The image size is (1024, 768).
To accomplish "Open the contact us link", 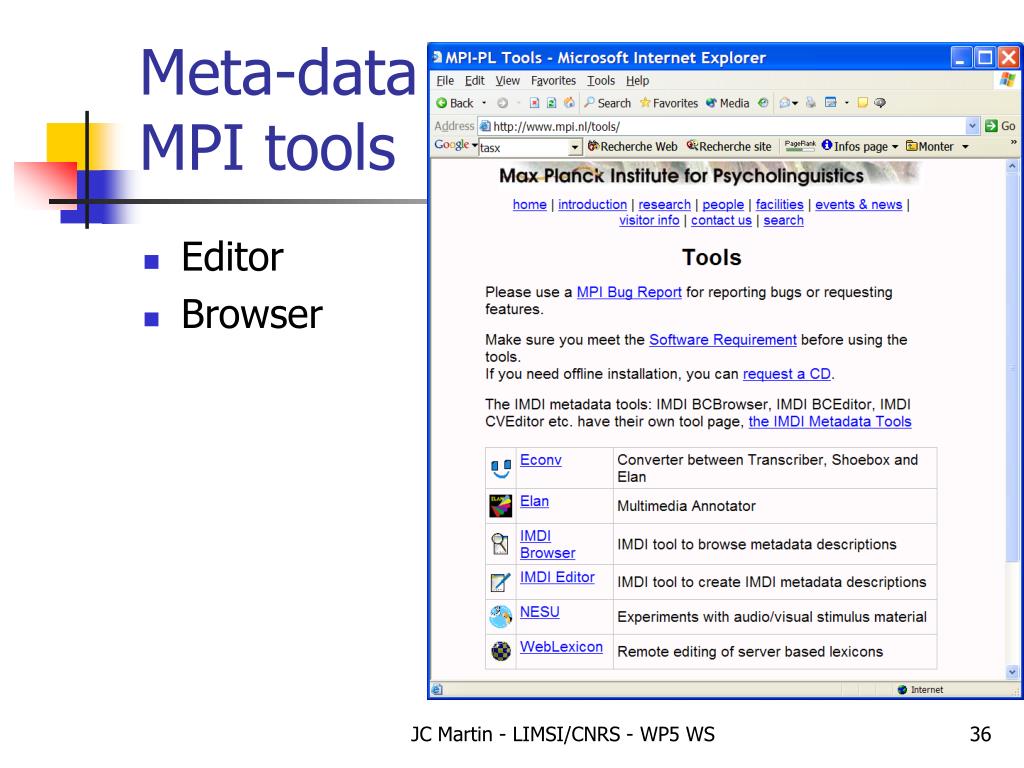I will 721,220.
